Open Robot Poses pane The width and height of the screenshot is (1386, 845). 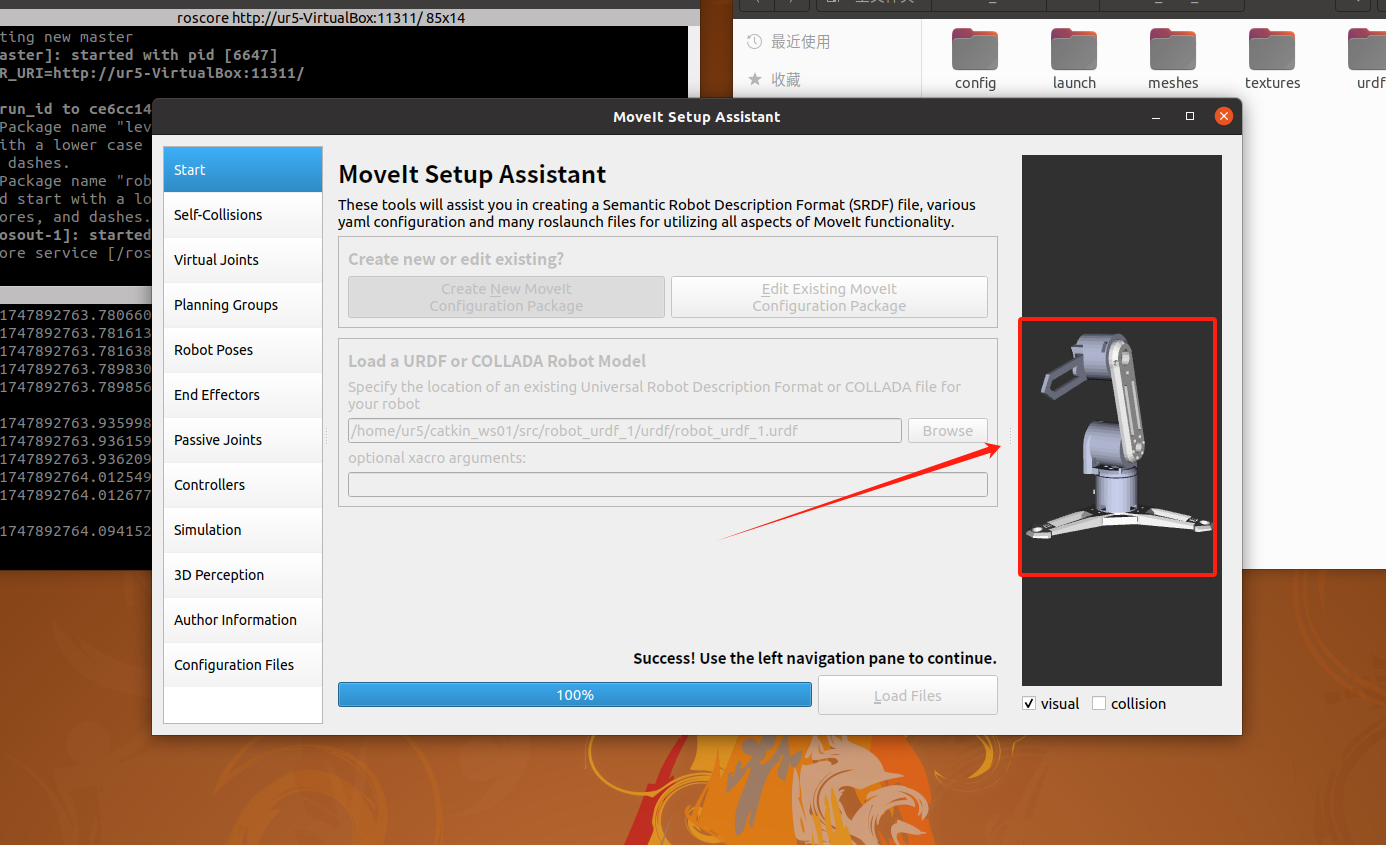(x=243, y=350)
